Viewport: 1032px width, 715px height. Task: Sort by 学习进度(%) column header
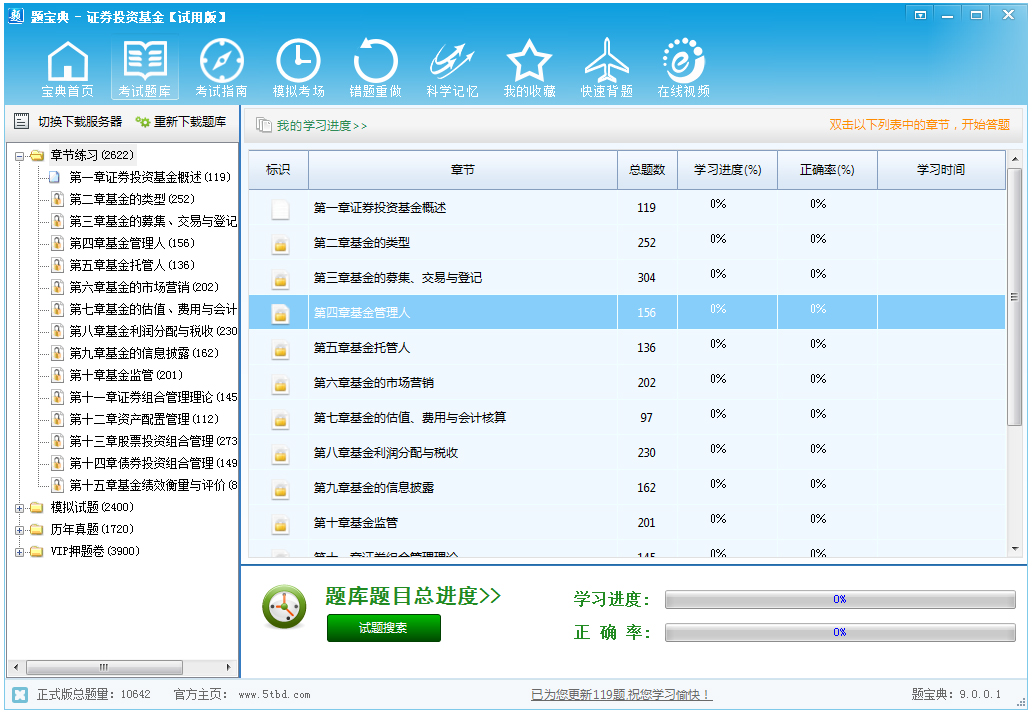pos(727,170)
